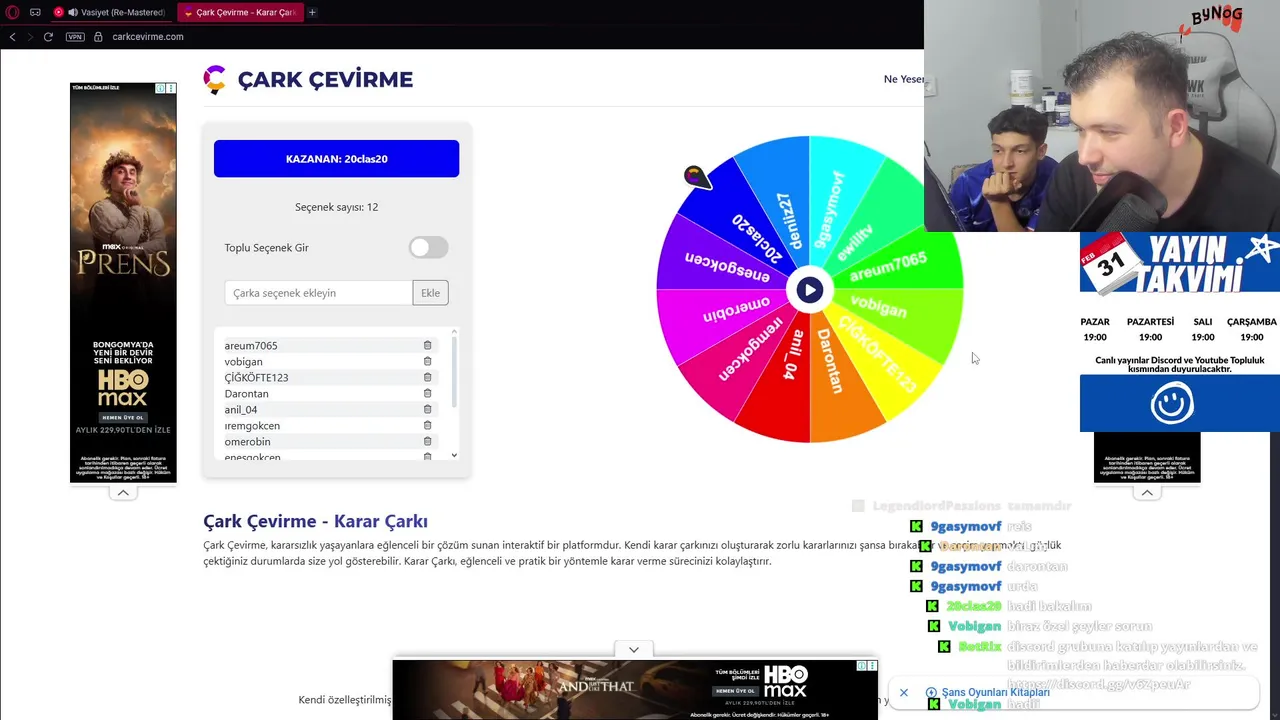
Task: Select the Çark Çevirme browser tab
Action: click(x=240, y=12)
